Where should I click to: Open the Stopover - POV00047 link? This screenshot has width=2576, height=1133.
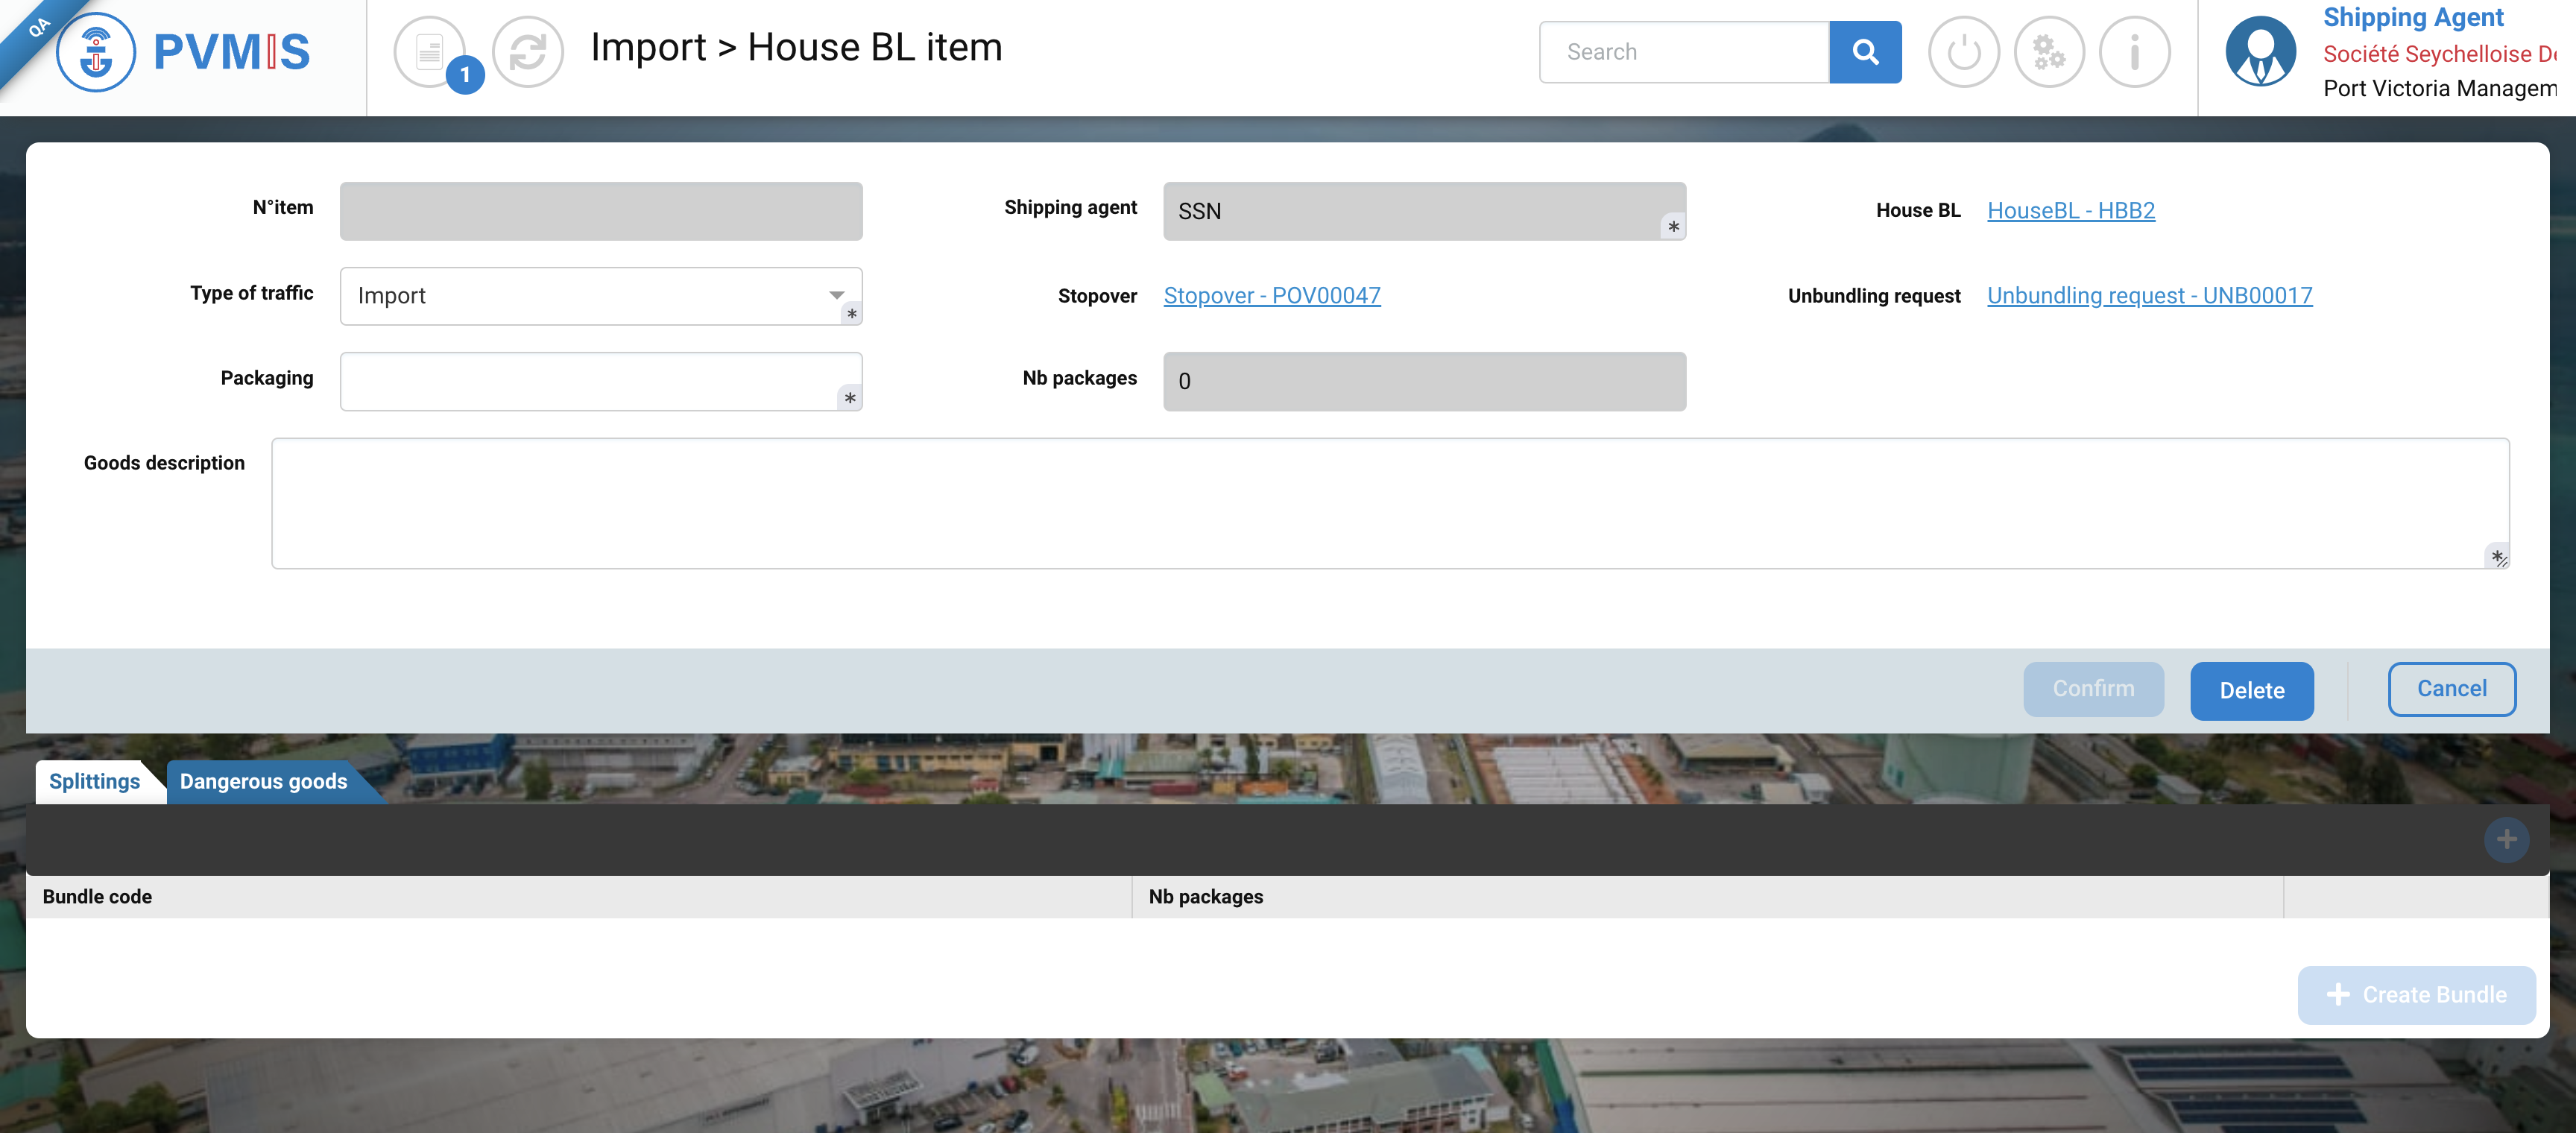(1271, 295)
